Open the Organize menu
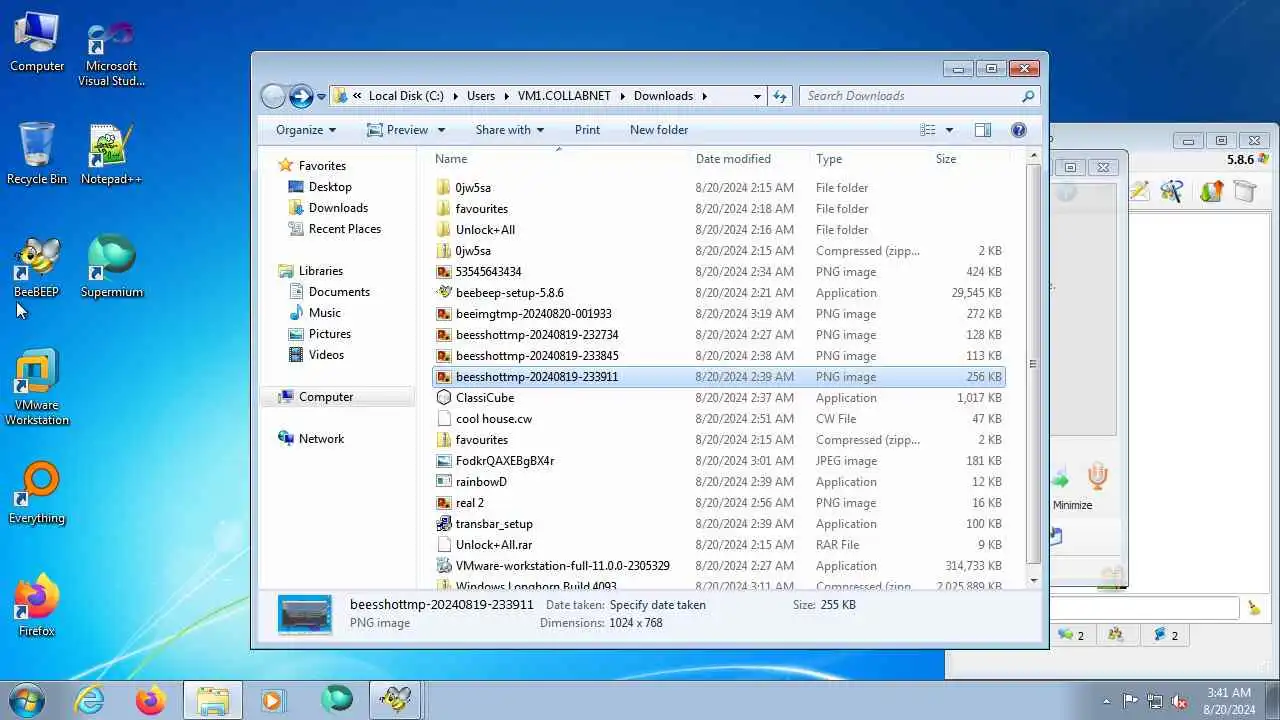Screen dimensions: 1280x720 (306, 130)
